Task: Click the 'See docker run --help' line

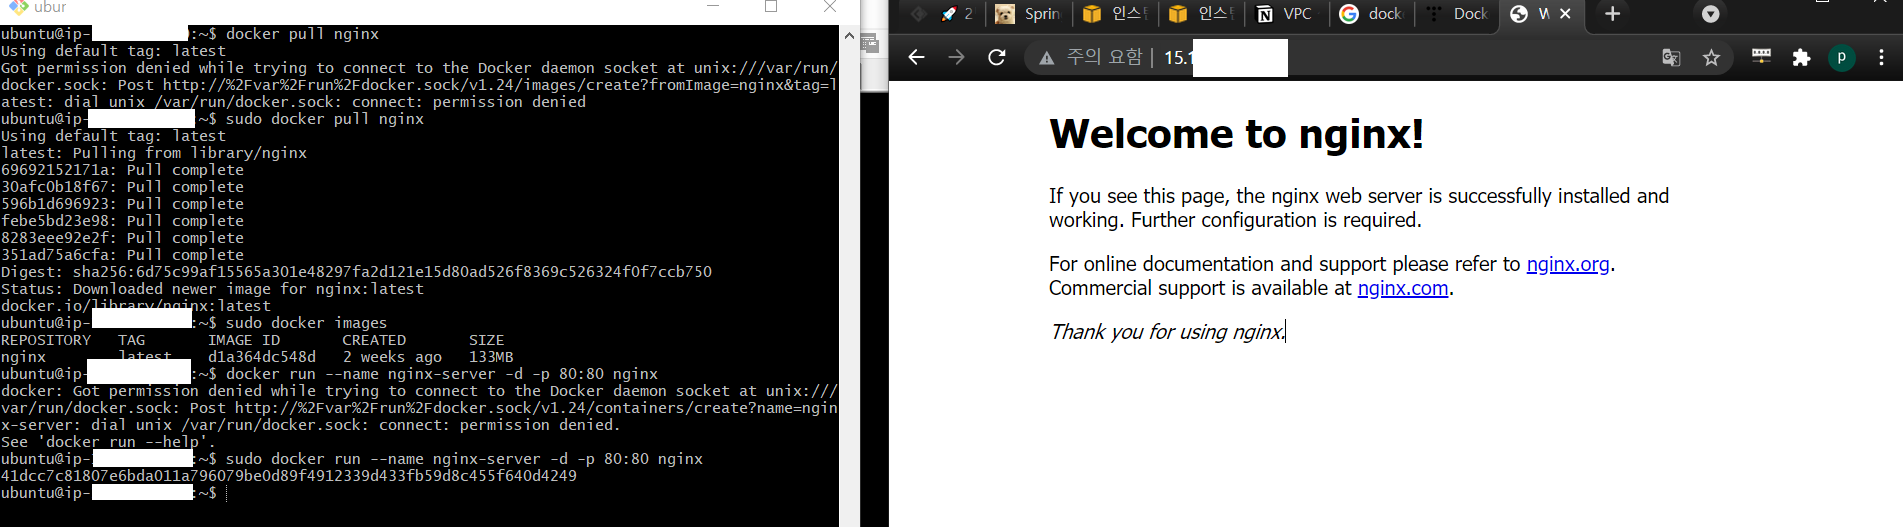Action: tap(107, 442)
